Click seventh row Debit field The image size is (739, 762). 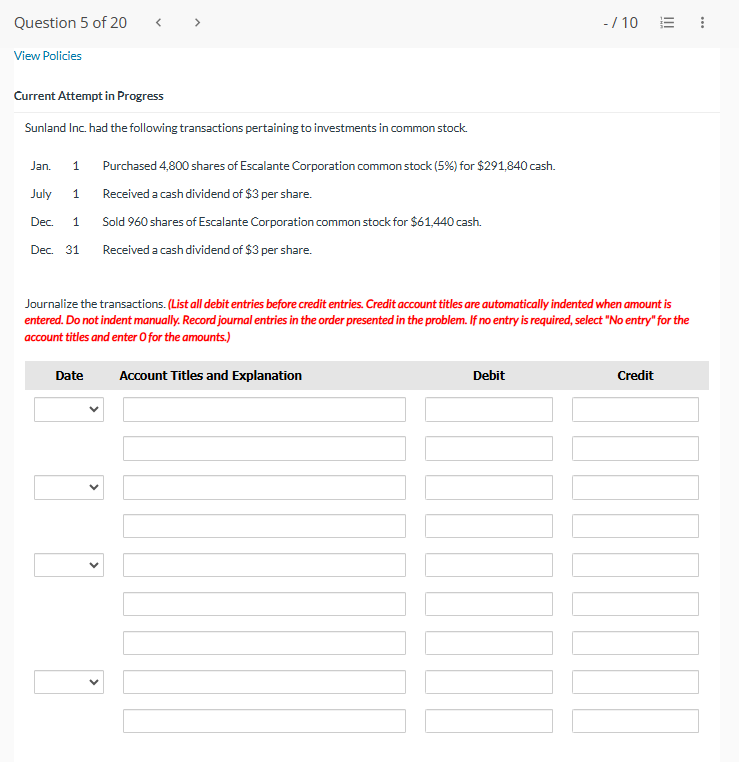coord(489,643)
